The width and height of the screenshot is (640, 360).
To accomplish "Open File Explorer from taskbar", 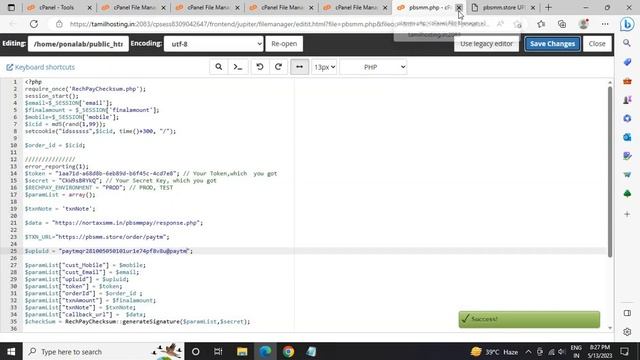I will (x=242, y=351).
